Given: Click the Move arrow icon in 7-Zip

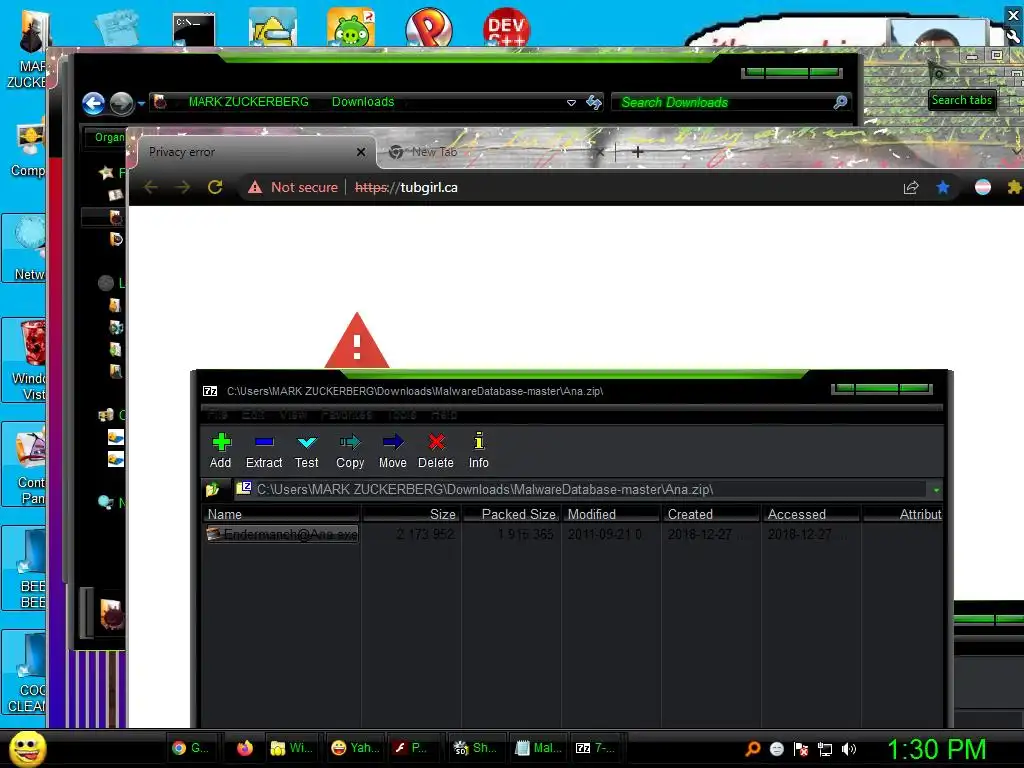Looking at the screenshot, I should [392, 450].
